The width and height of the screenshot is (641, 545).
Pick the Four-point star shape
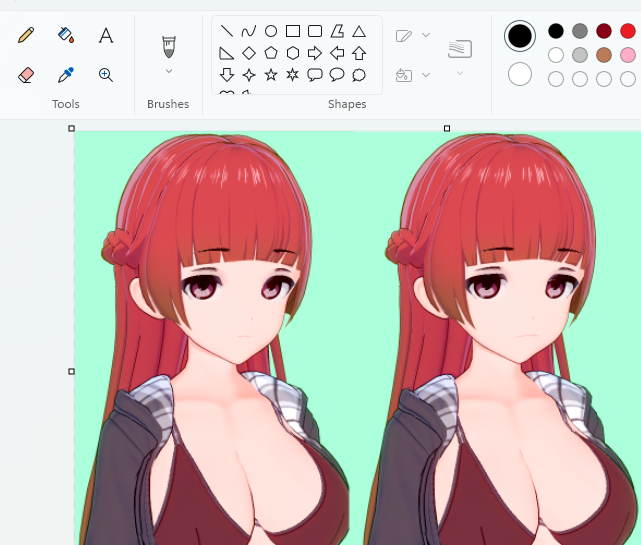click(249, 75)
